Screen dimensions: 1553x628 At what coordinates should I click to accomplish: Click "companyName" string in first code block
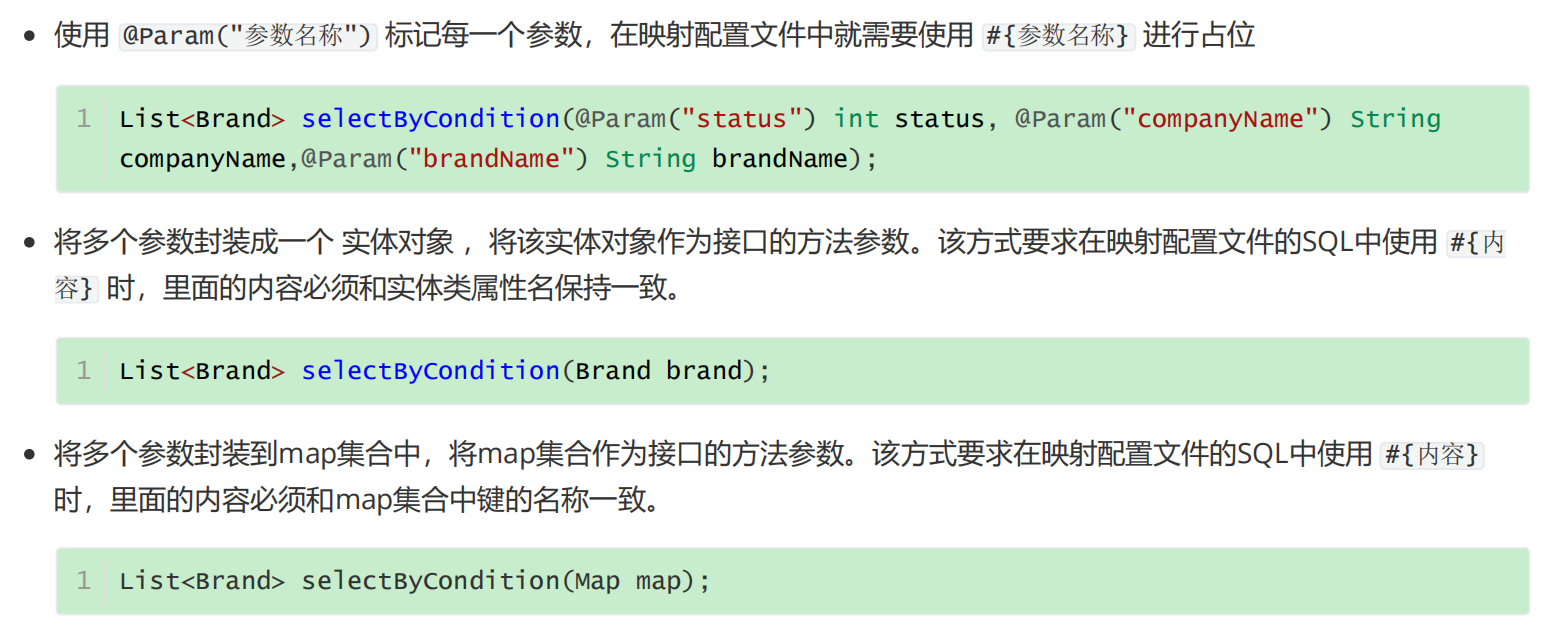click(x=1226, y=119)
